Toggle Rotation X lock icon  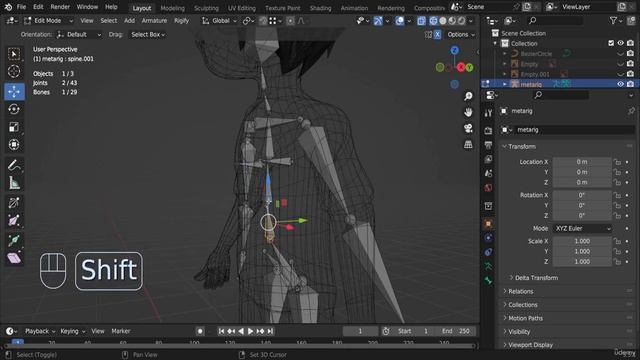pos(617,196)
